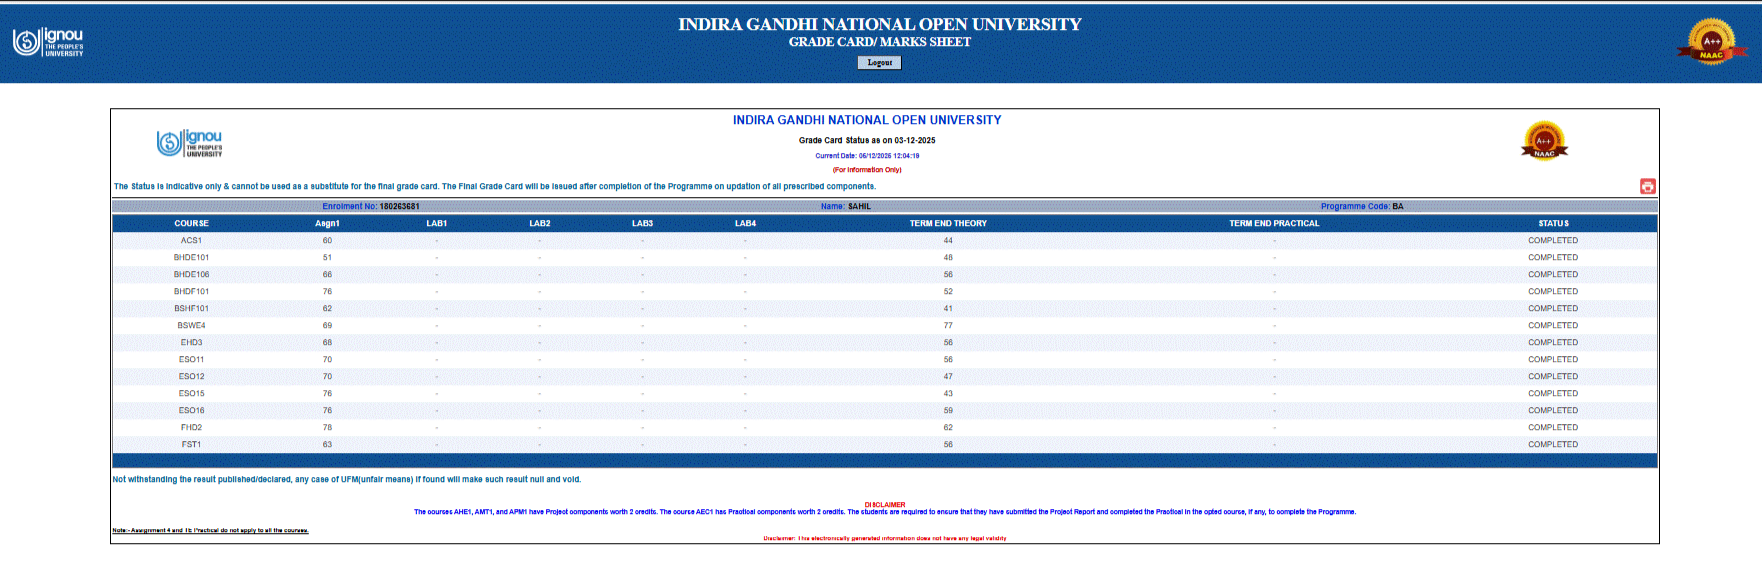The width and height of the screenshot is (1762, 567).
Task: Click the COMPLETED status for the BHDE101 row
Action: (1552, 257)
